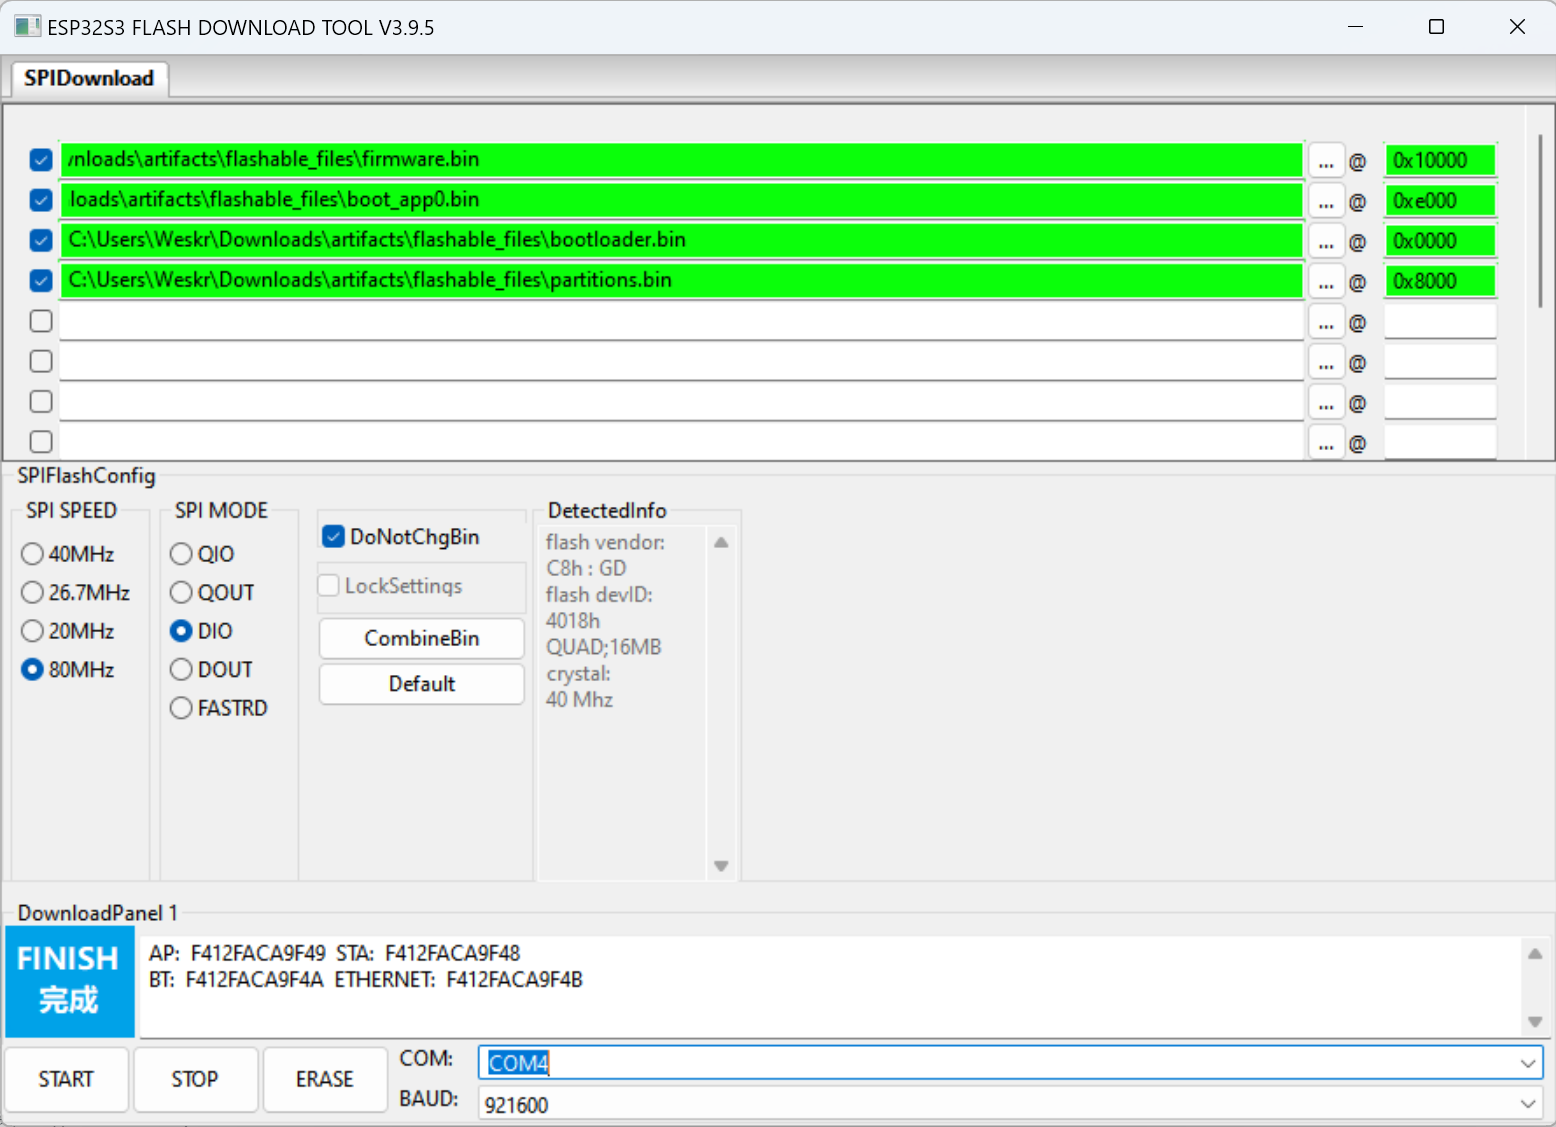Click the Default button
The image size is (1556, 1127).
pos(422,684)
